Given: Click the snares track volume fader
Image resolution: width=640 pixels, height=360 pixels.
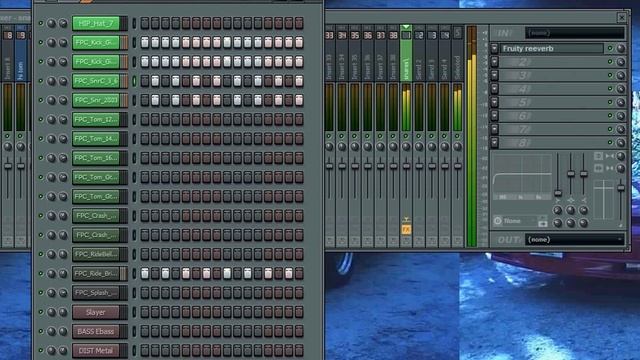Looking at the screenshot, I should 406,166.
